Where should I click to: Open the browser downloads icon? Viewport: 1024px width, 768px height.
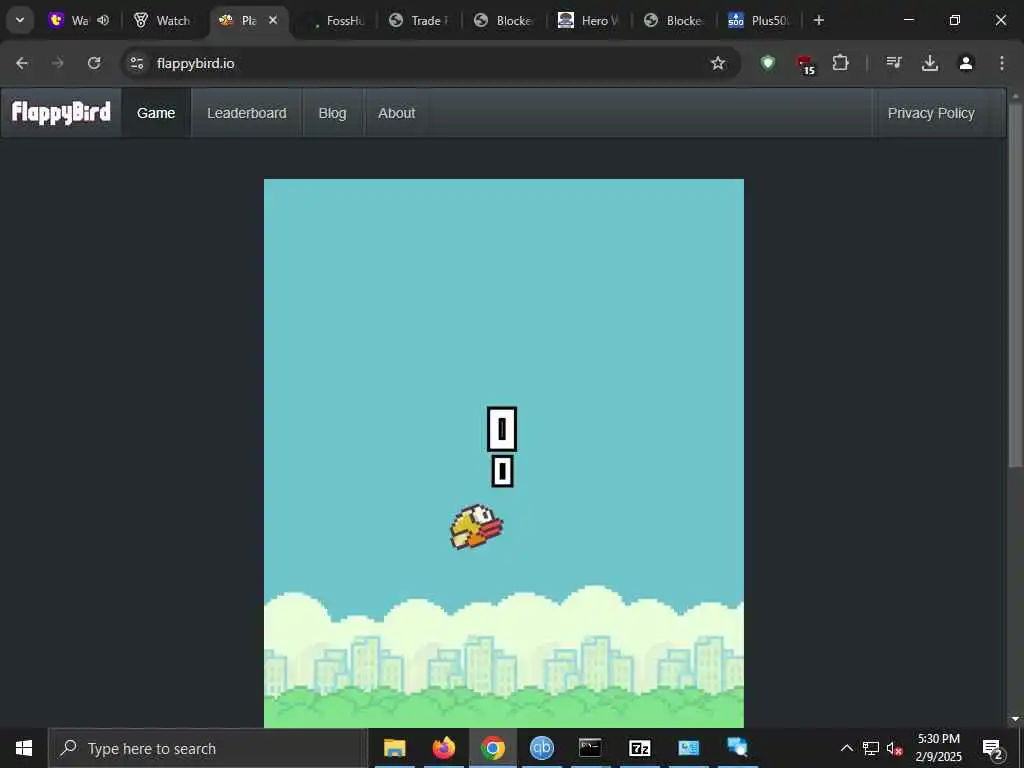[929, 63]
